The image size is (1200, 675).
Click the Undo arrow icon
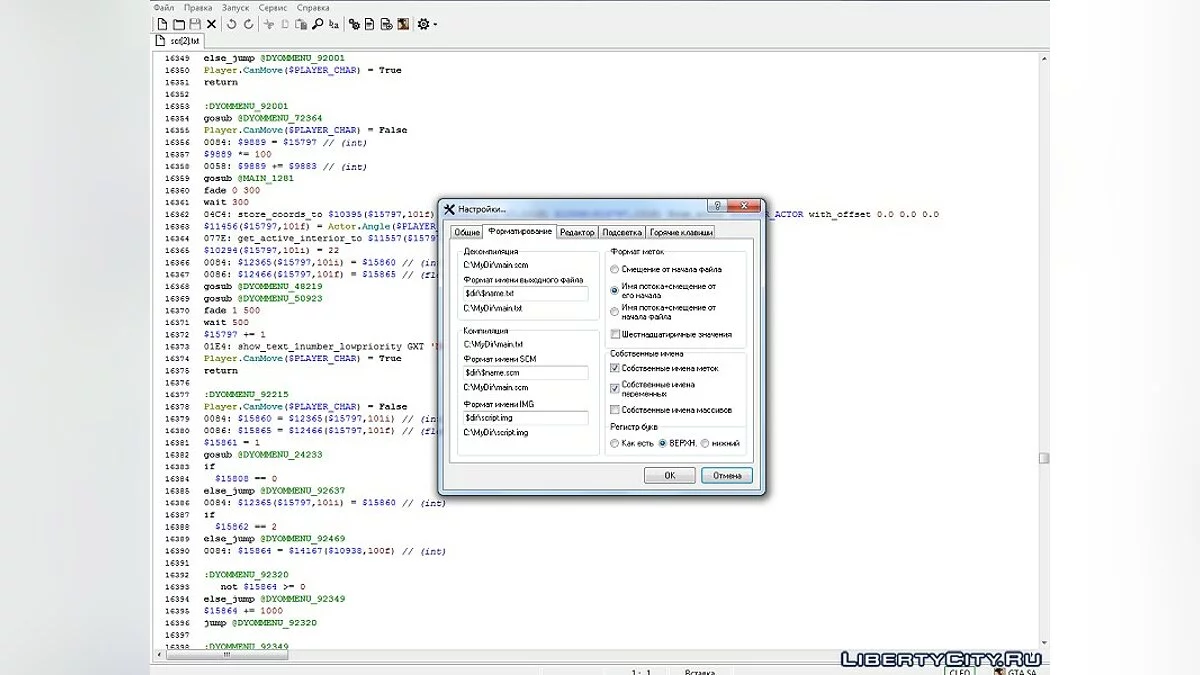pyautogui.click(x=232, y=24)
